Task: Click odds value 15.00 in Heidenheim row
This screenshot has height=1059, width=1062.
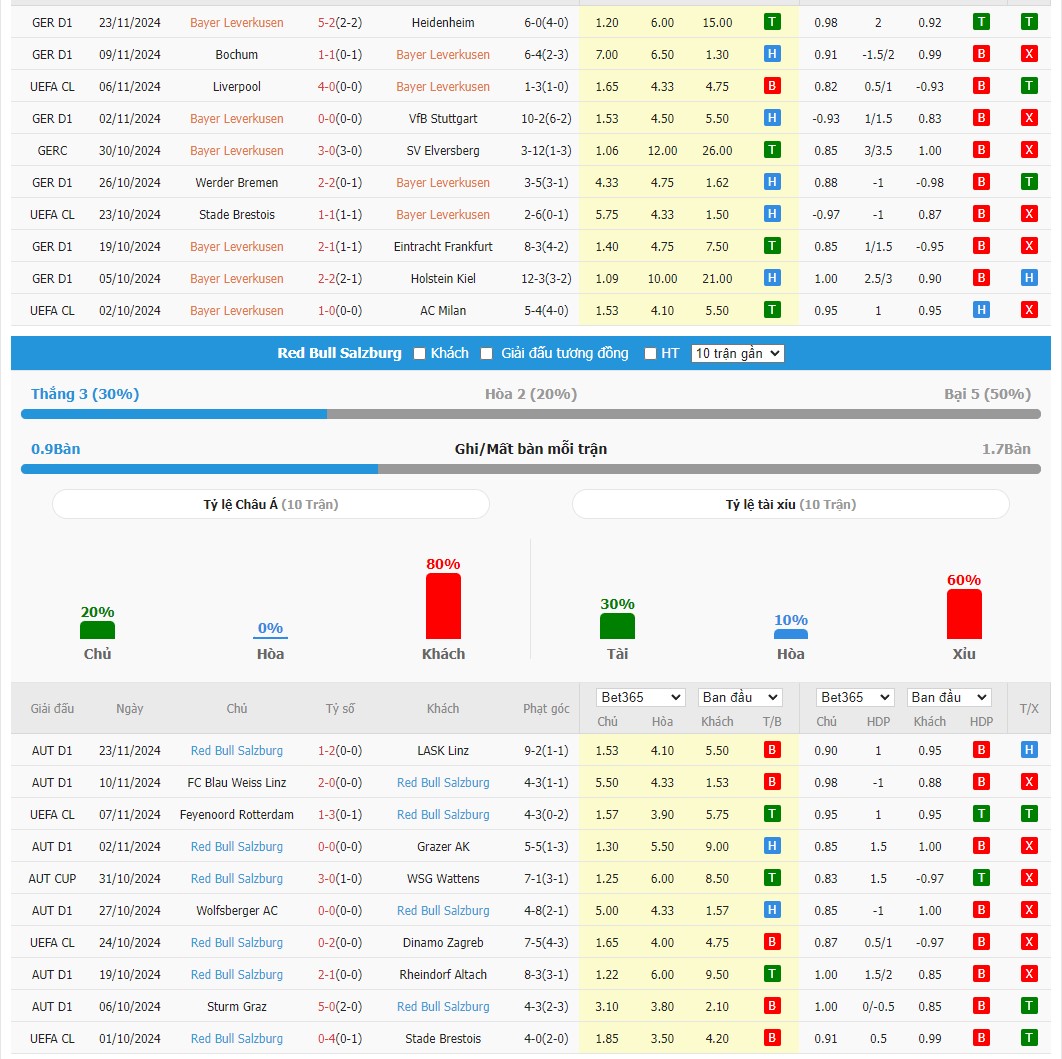Action: coord(717,22)
